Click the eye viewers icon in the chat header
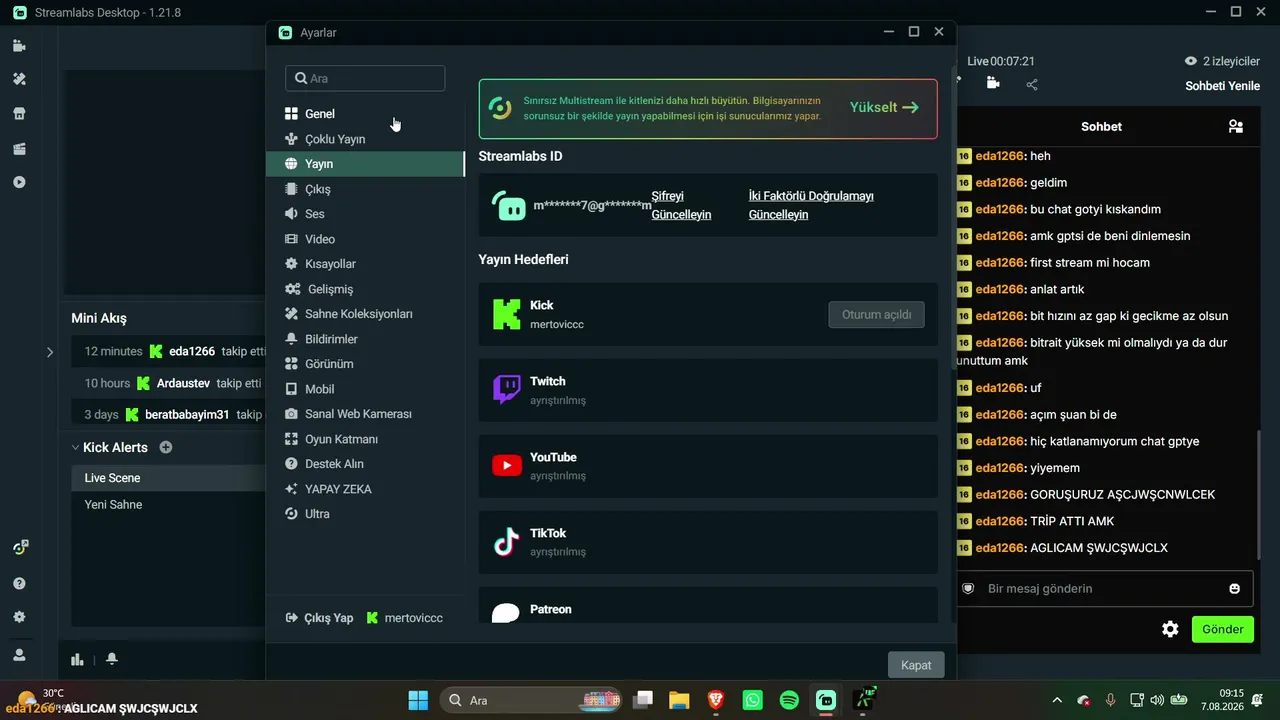1280x720 pixels. 1190,61
